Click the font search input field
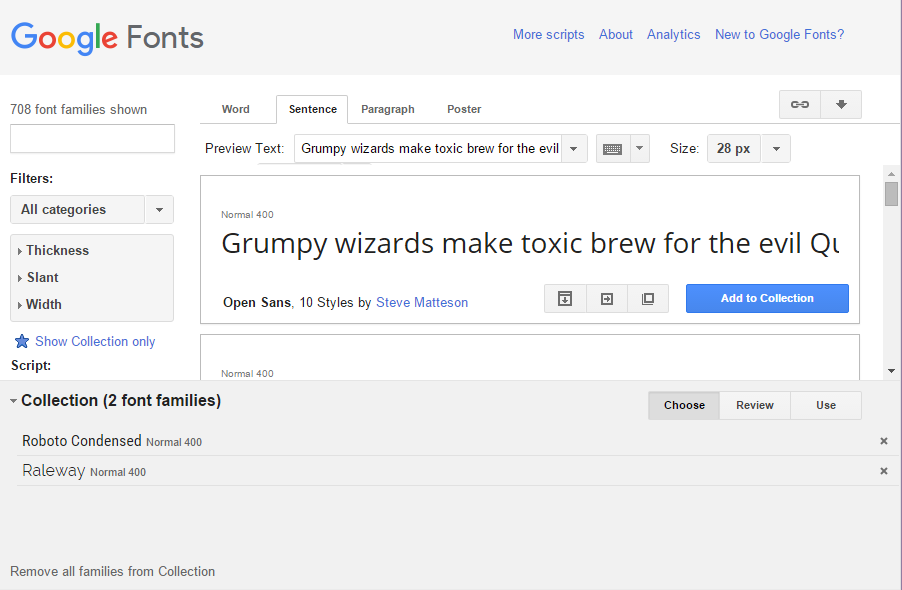This screenshot has width=902, height=590. 92,139
